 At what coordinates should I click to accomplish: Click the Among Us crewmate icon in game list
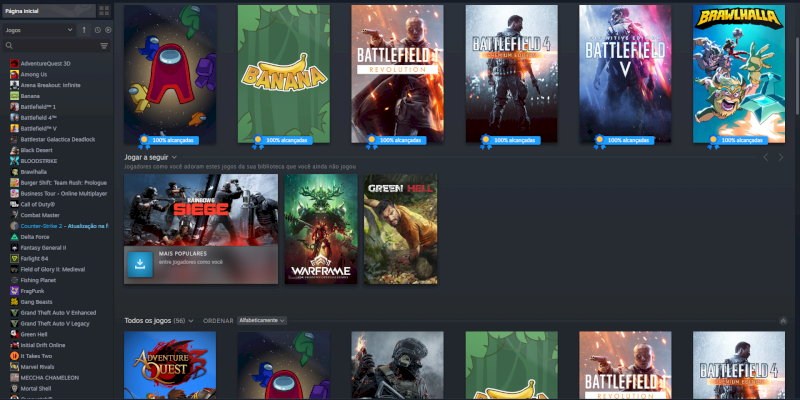point(14,74)
